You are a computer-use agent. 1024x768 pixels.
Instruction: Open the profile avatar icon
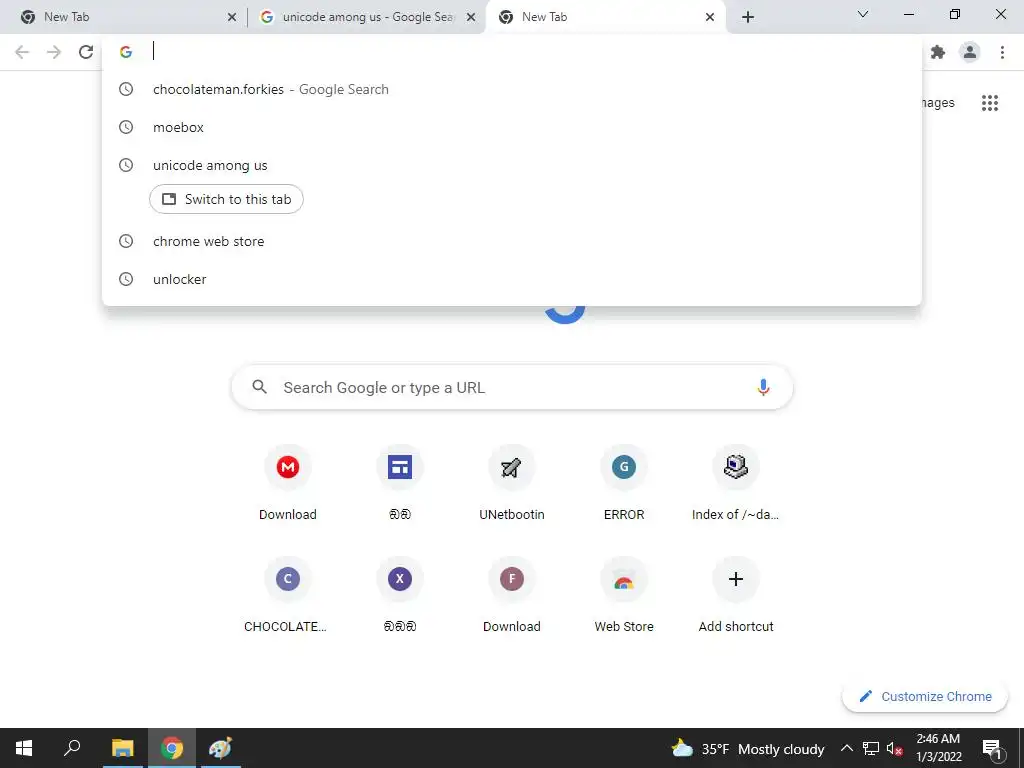click(x=970, y=52)
